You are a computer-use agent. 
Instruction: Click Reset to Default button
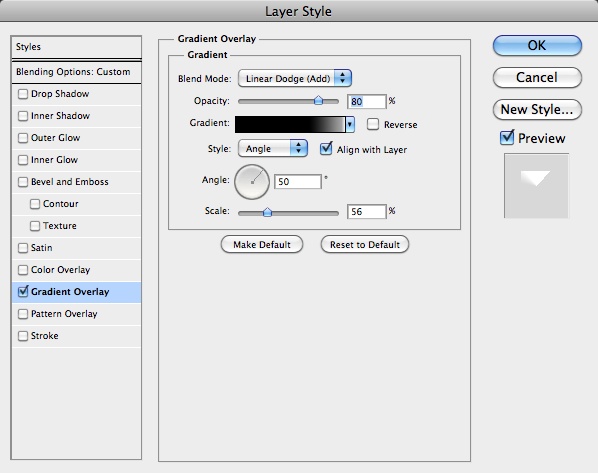coord(365,245)
